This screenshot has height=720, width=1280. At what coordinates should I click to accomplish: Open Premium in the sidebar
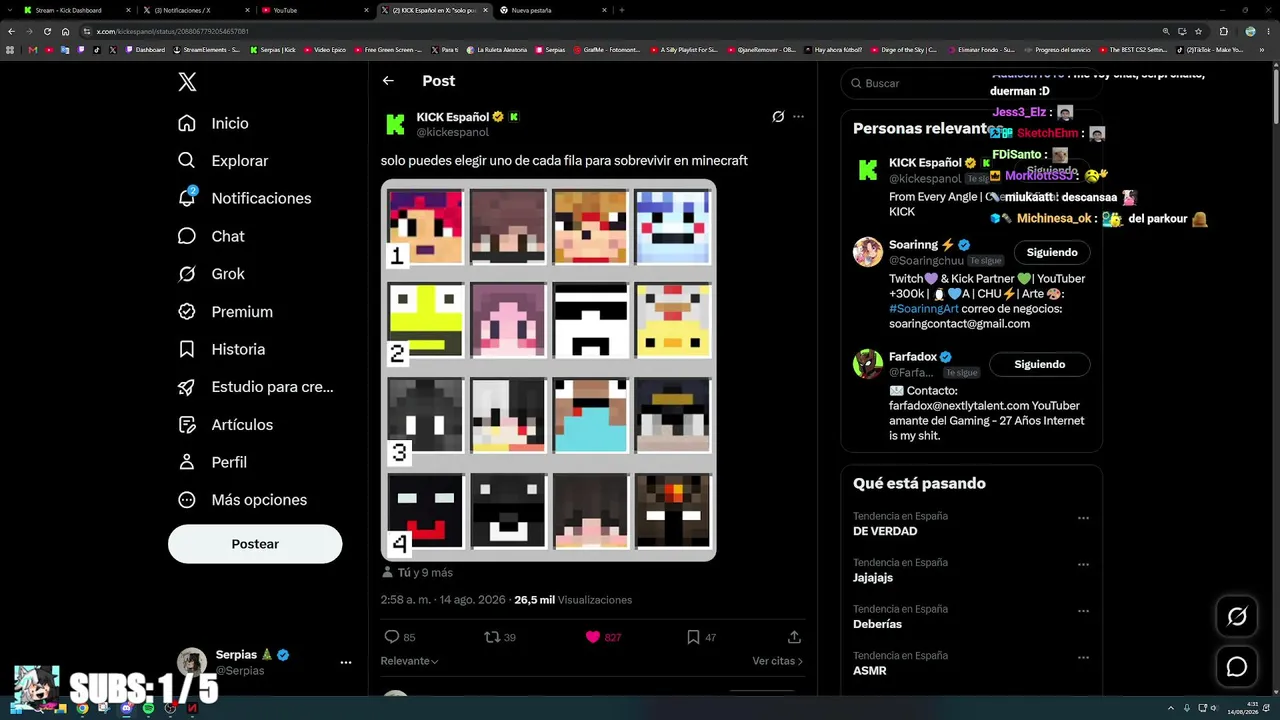click(225, 312)
